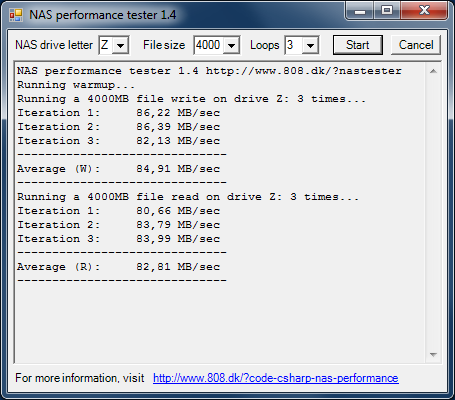455x400 pixels.
Task: Click the scrollbar down arrow in results
Action: click(433, 355)
